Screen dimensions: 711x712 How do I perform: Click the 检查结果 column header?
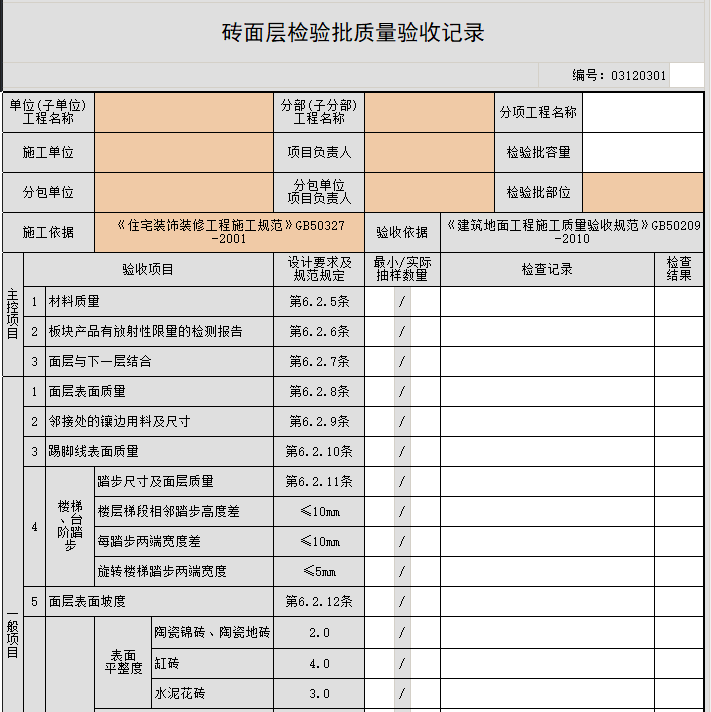679,270
